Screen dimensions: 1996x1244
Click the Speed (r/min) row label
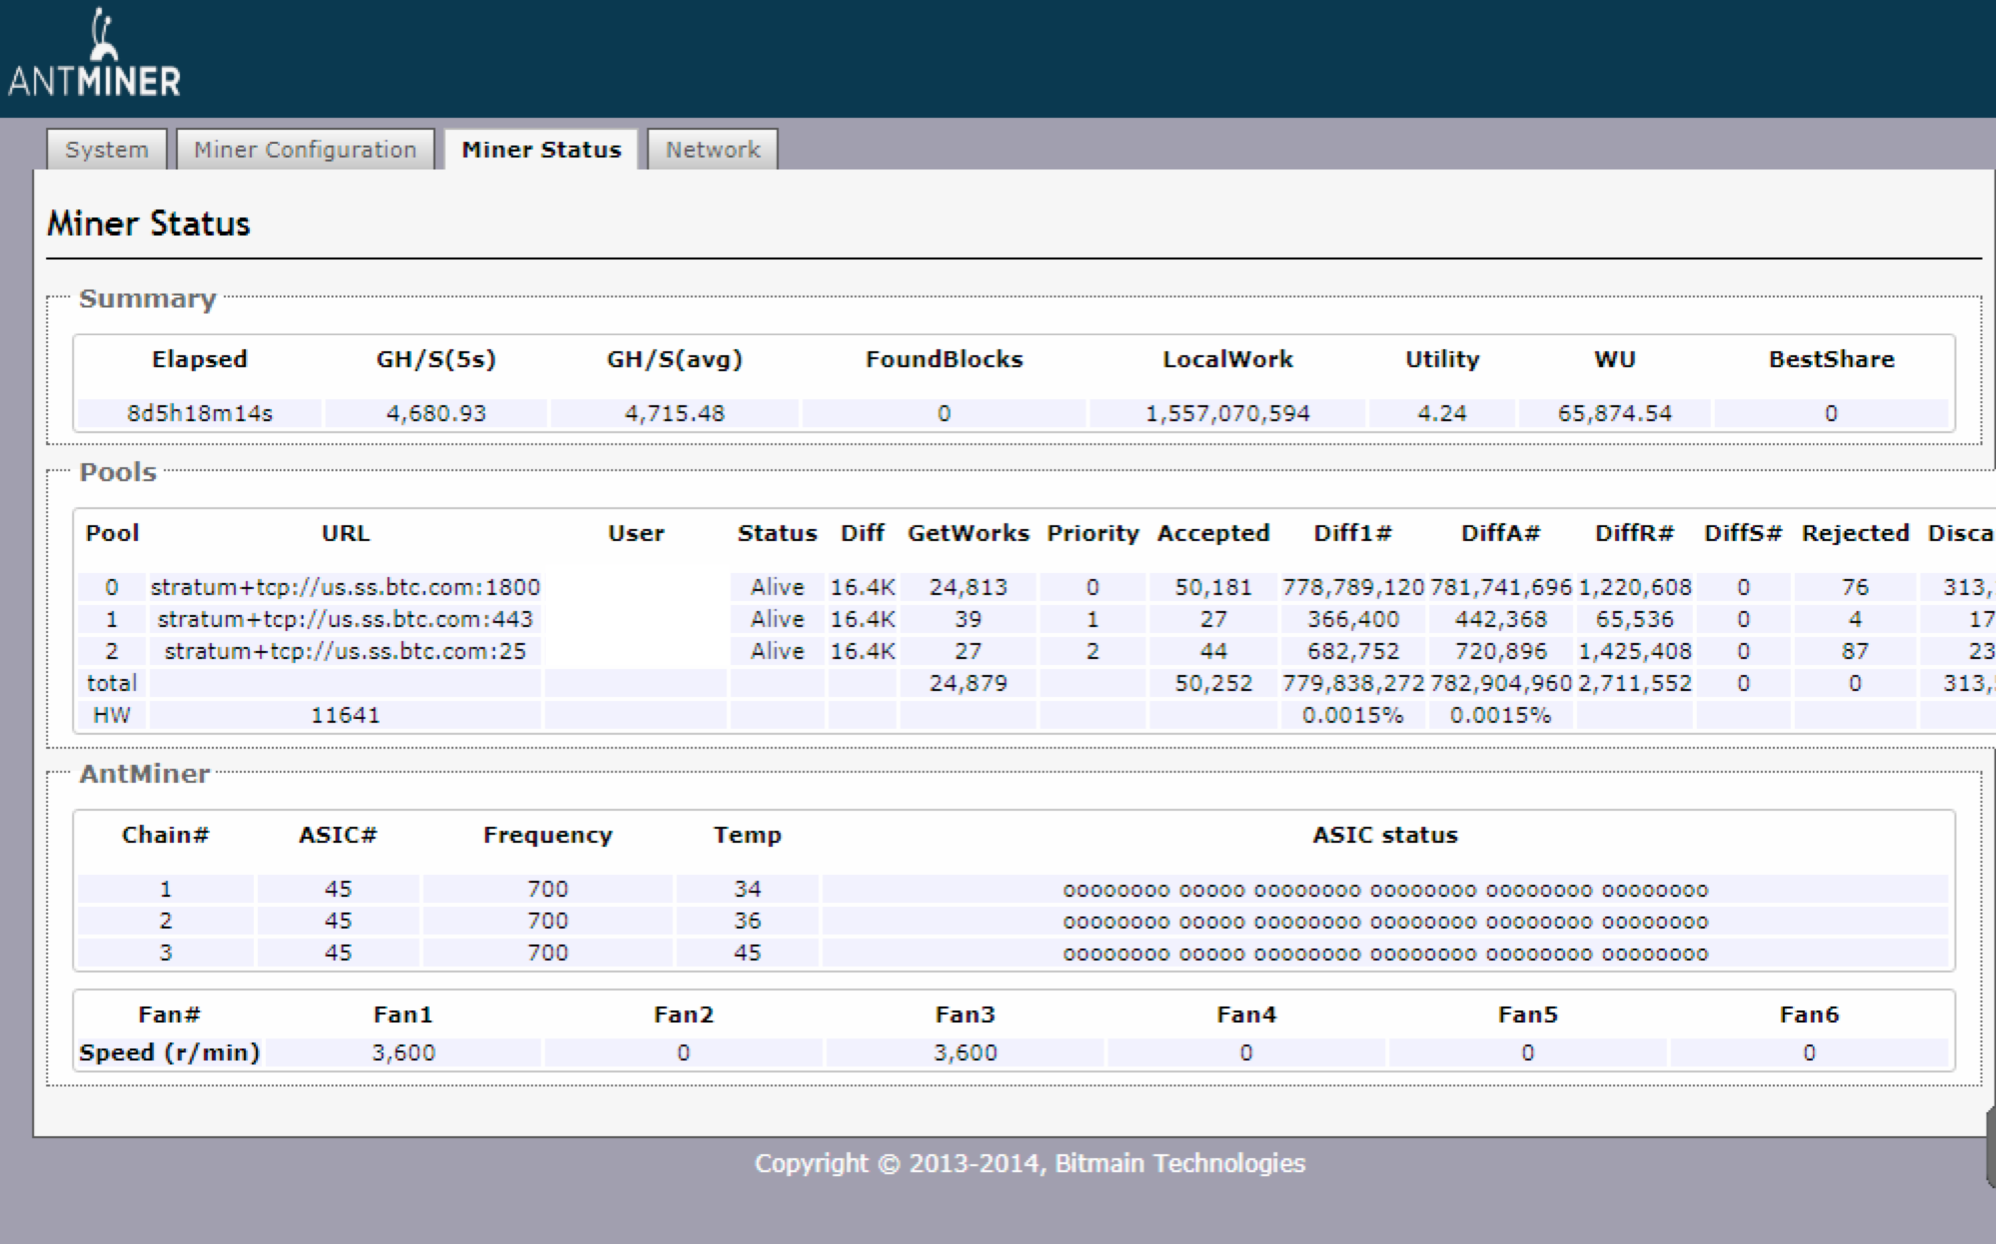[x=169, y=1053]
